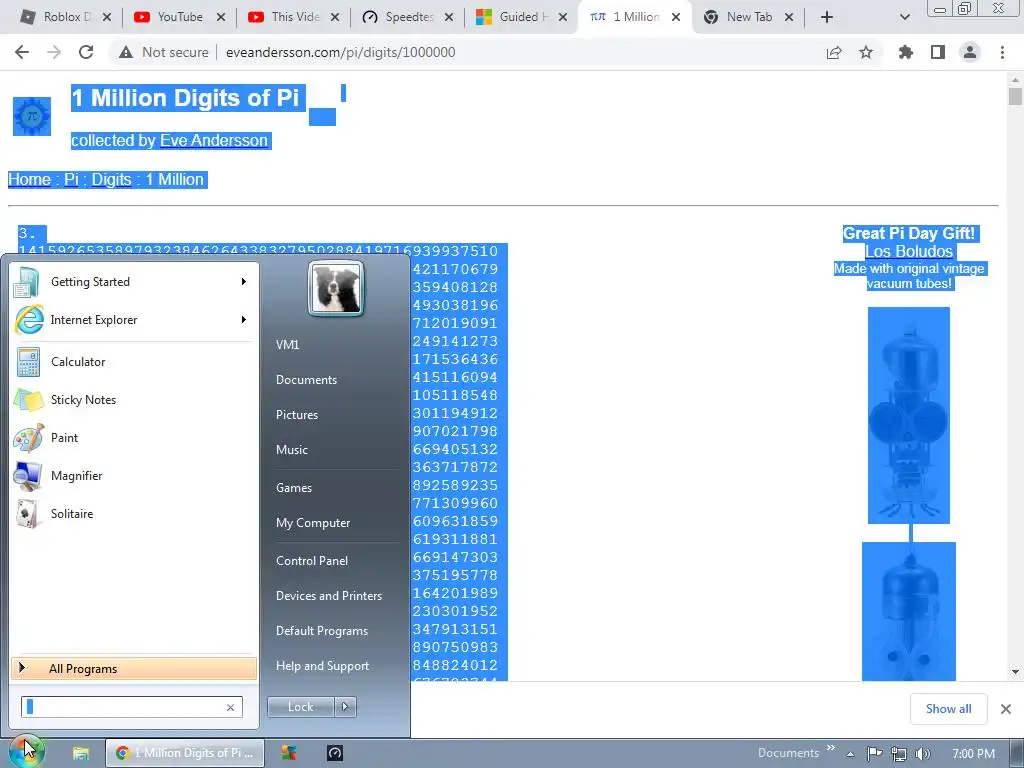Expand Internet Explorer jump list arrow
The width and height of the screenshot is (1024, 768).
point(244,319)
